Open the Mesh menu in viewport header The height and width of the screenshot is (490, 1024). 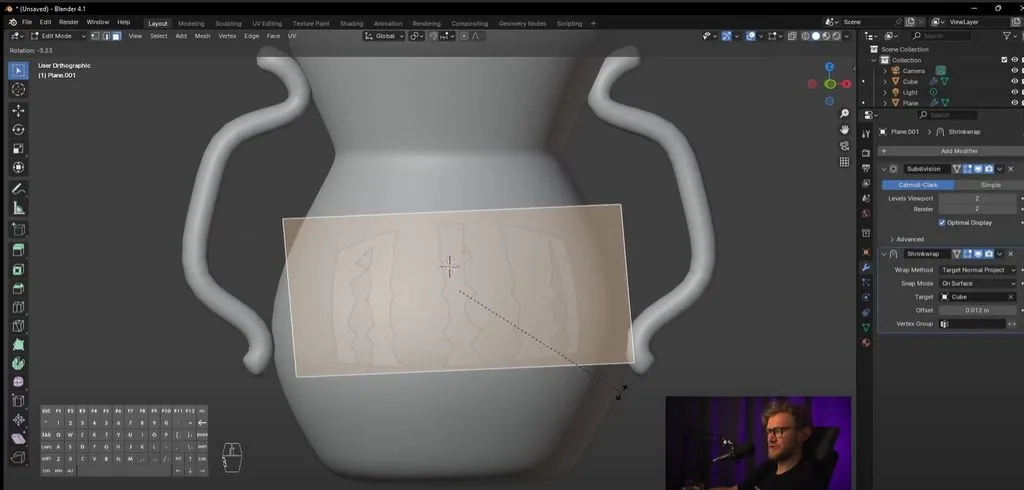point(202,36)
